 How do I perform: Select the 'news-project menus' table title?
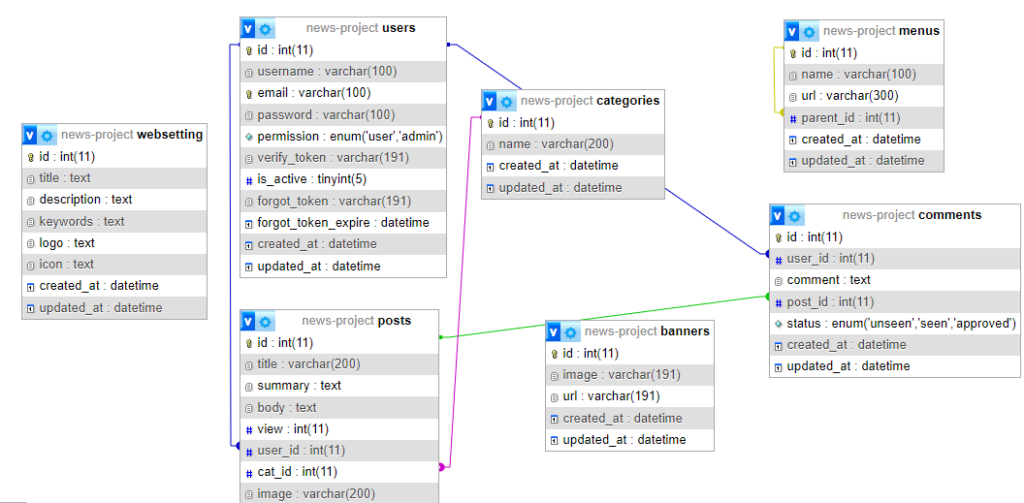click(881, 31)
